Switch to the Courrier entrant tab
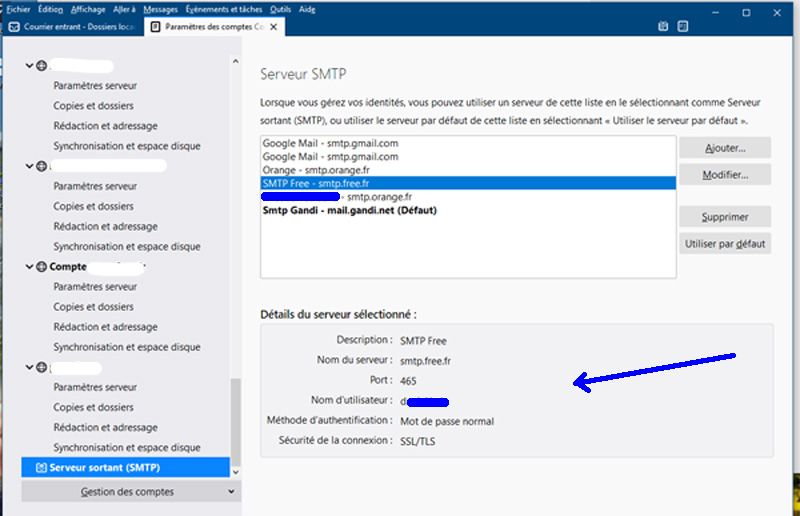800x516 pixels. click(x=75, y=27)
